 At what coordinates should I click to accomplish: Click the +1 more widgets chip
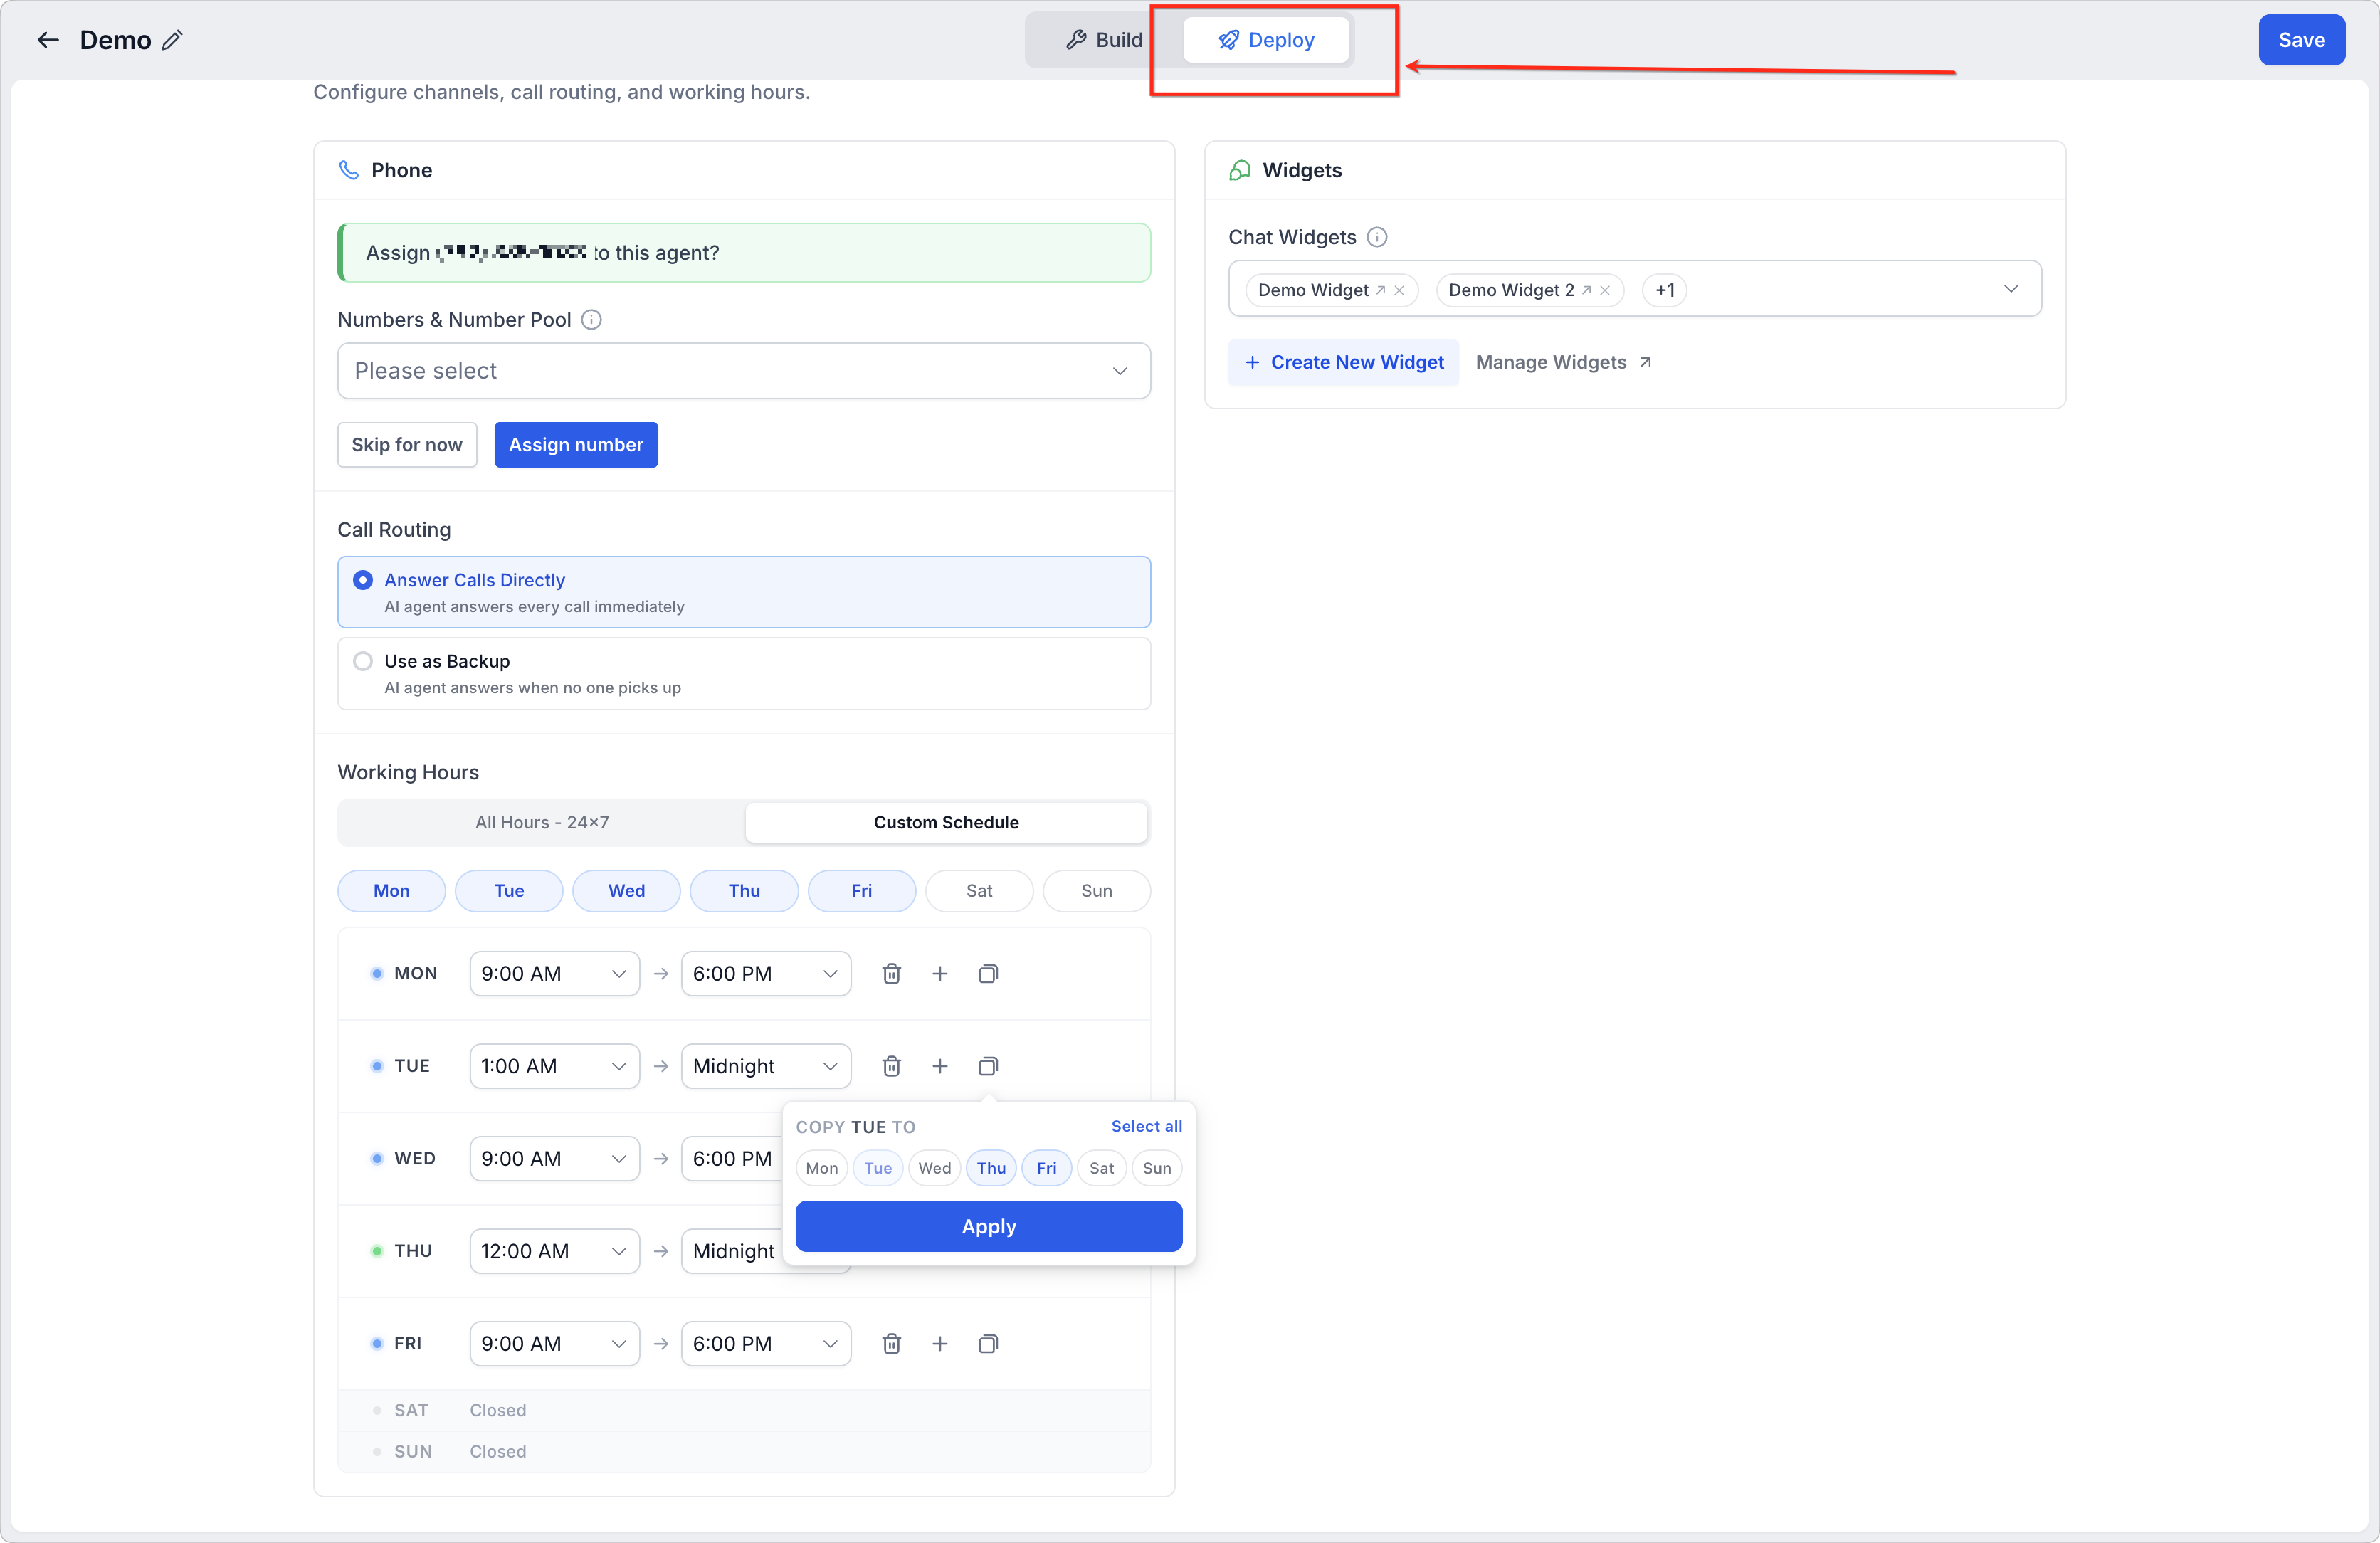(x=1664, y=290)
